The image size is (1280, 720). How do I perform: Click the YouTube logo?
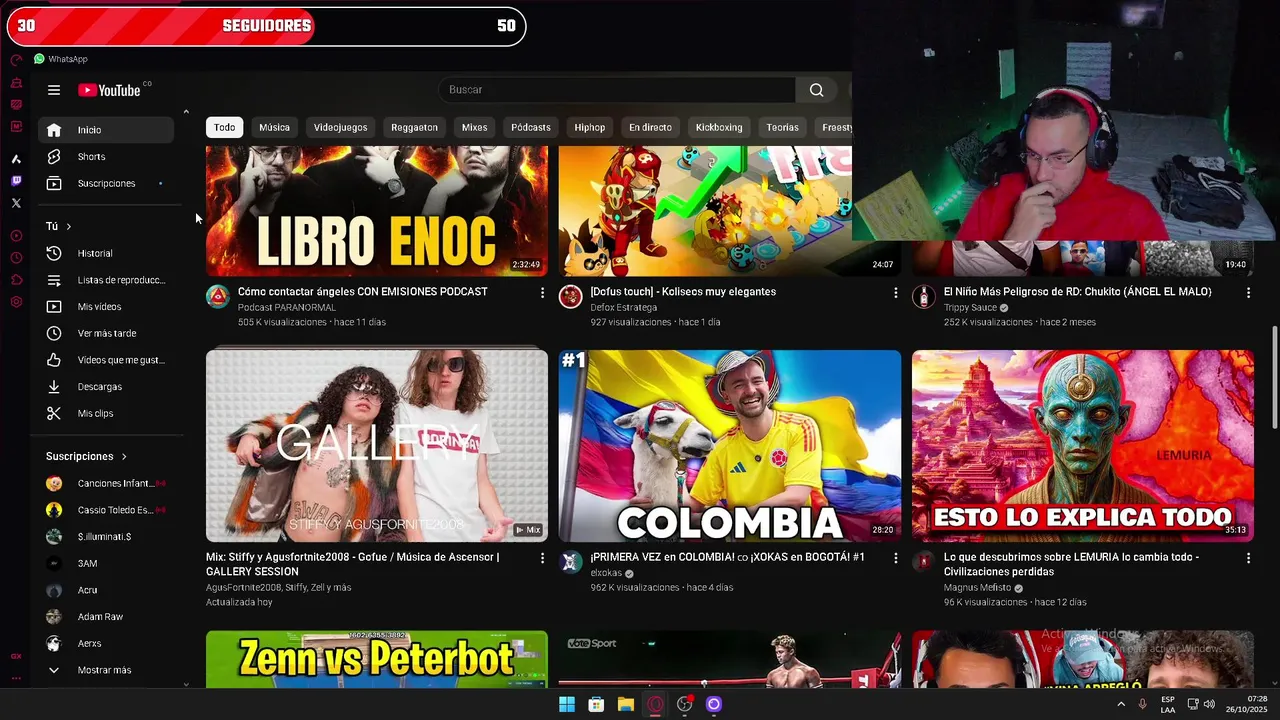point(110,90)
